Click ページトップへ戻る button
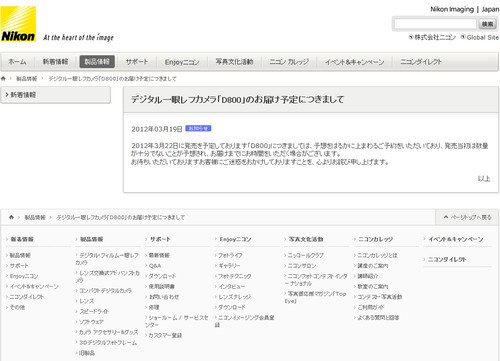This screenshot has height=361, width=500. point(467,217)
